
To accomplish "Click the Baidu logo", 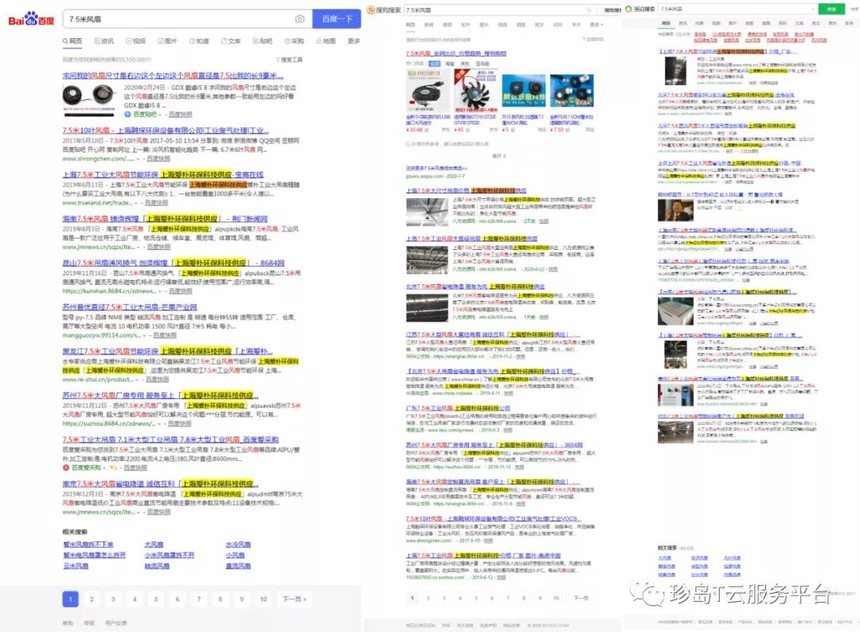I will click(31, 19).
